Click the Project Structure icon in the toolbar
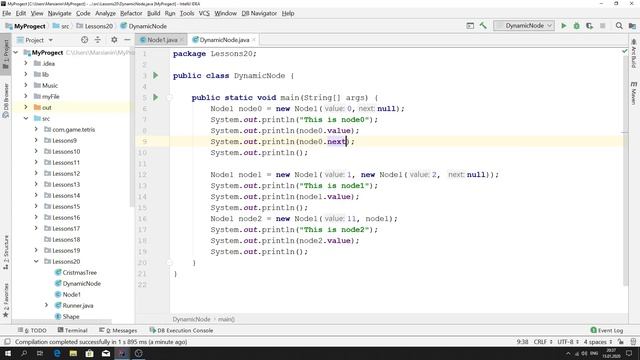This screenshot has width=640, height=360. (x=632, y=26)
